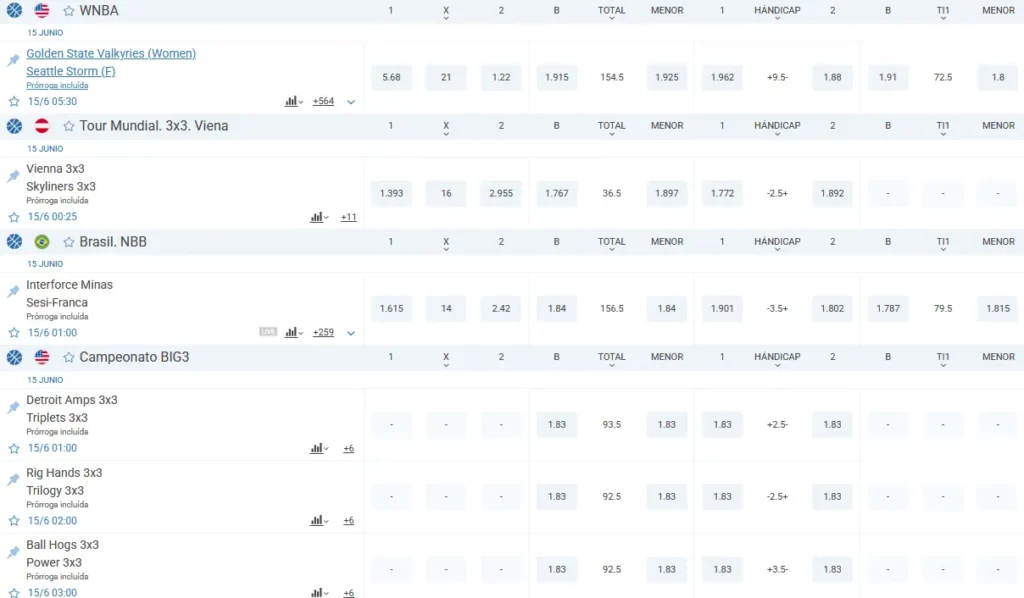Click the Brazil flag icon next to NBB
The height and width of the screenshot is (598, 1024).
tap(42, 242)
